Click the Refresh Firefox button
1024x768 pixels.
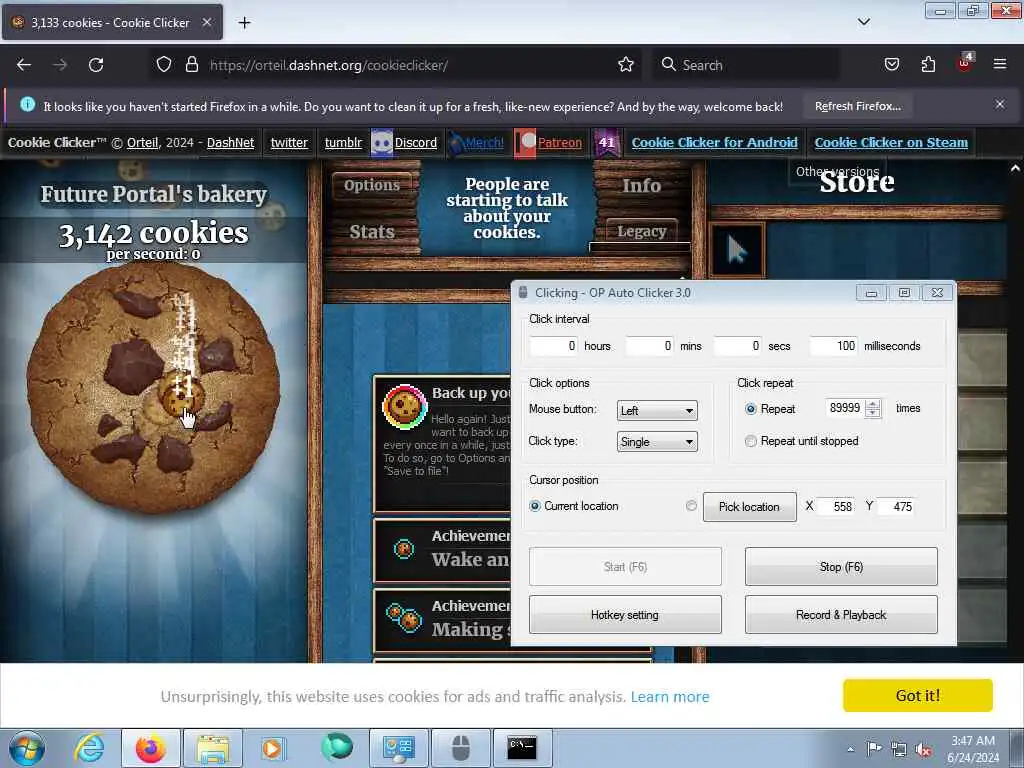tap(857, 106)
